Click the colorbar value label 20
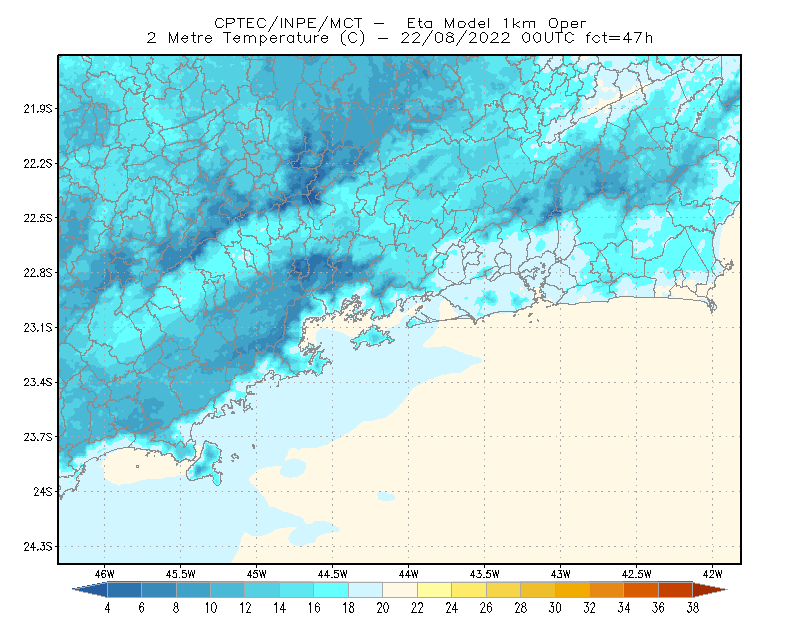 pyautogui.click(x=383, y=608)
